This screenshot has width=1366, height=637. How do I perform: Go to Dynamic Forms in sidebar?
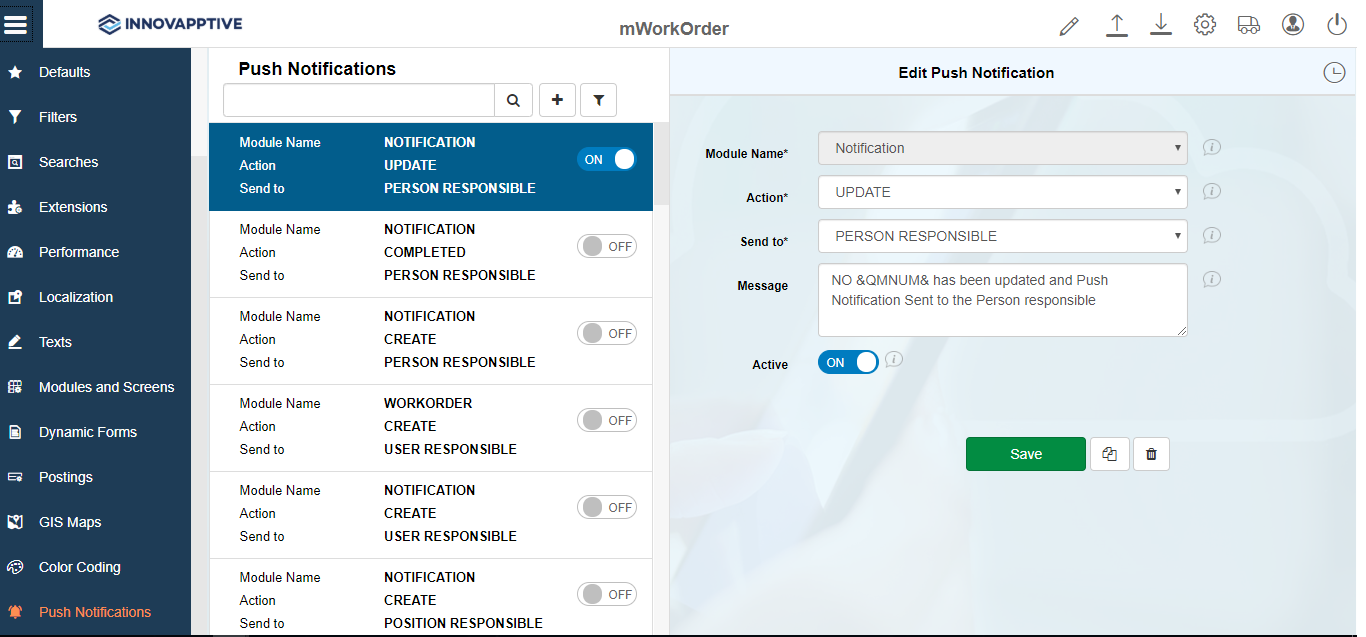[x=88, y=432]
